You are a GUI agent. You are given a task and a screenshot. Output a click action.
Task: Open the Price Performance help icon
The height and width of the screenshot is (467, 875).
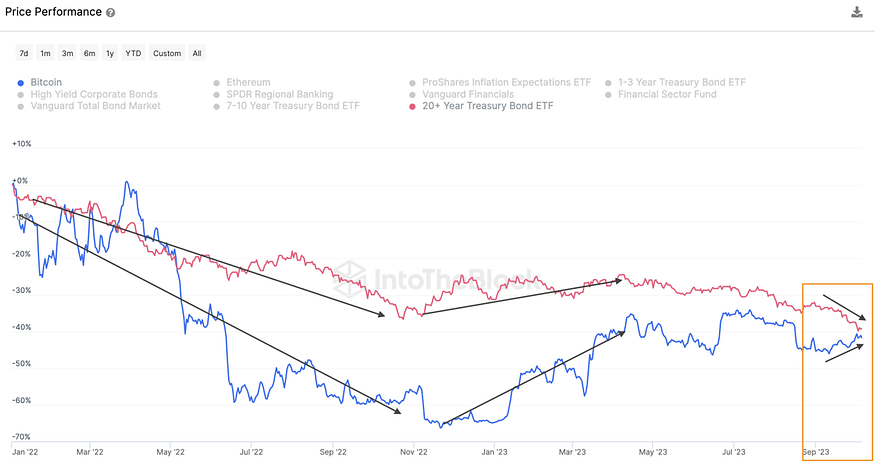click(x=110, y=13)
